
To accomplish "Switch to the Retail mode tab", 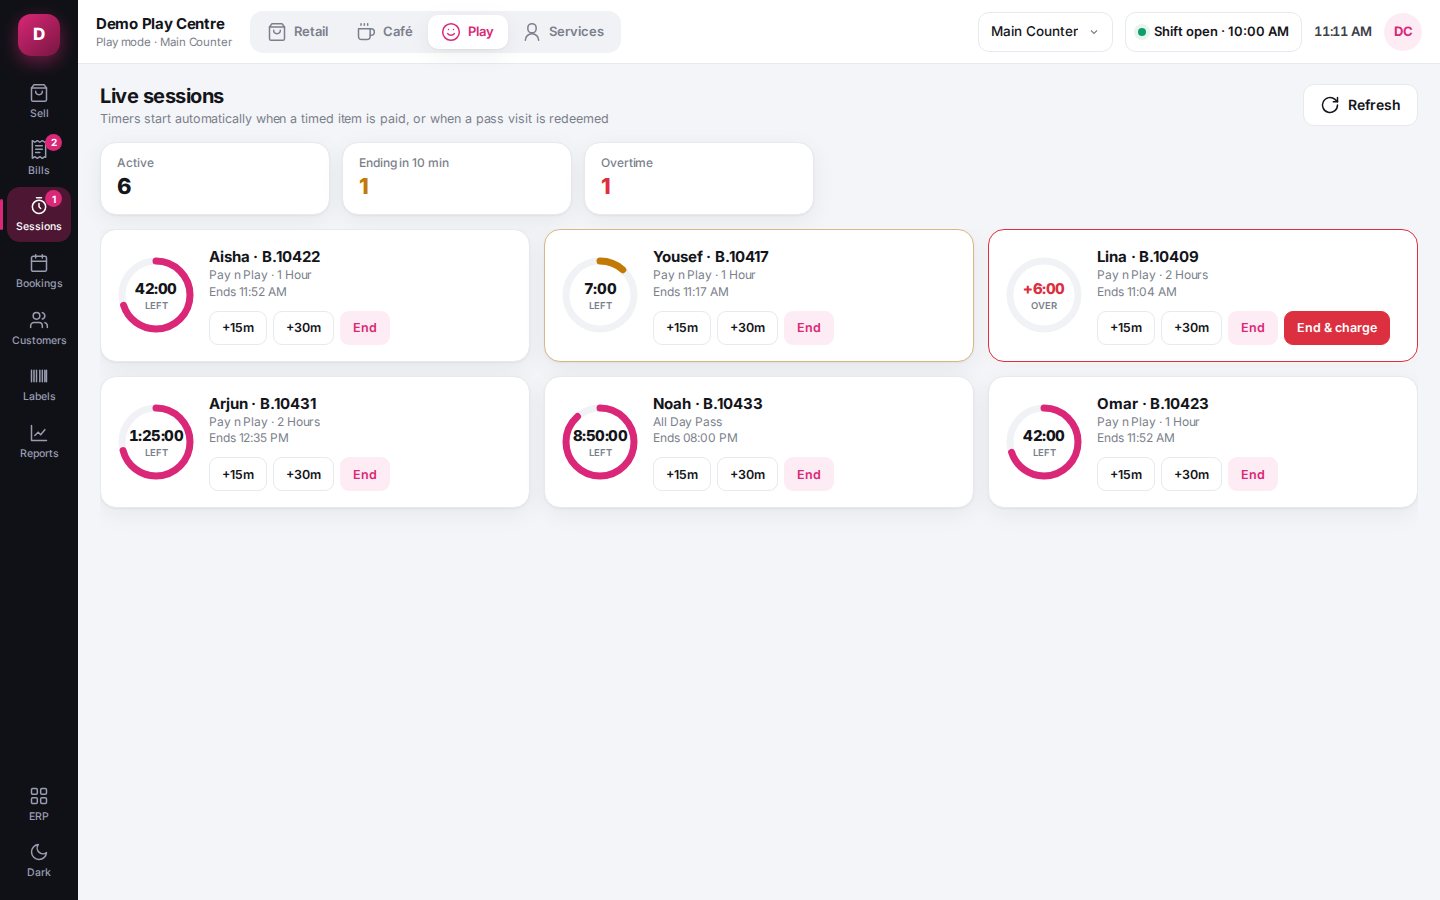I will coord(298,32).
